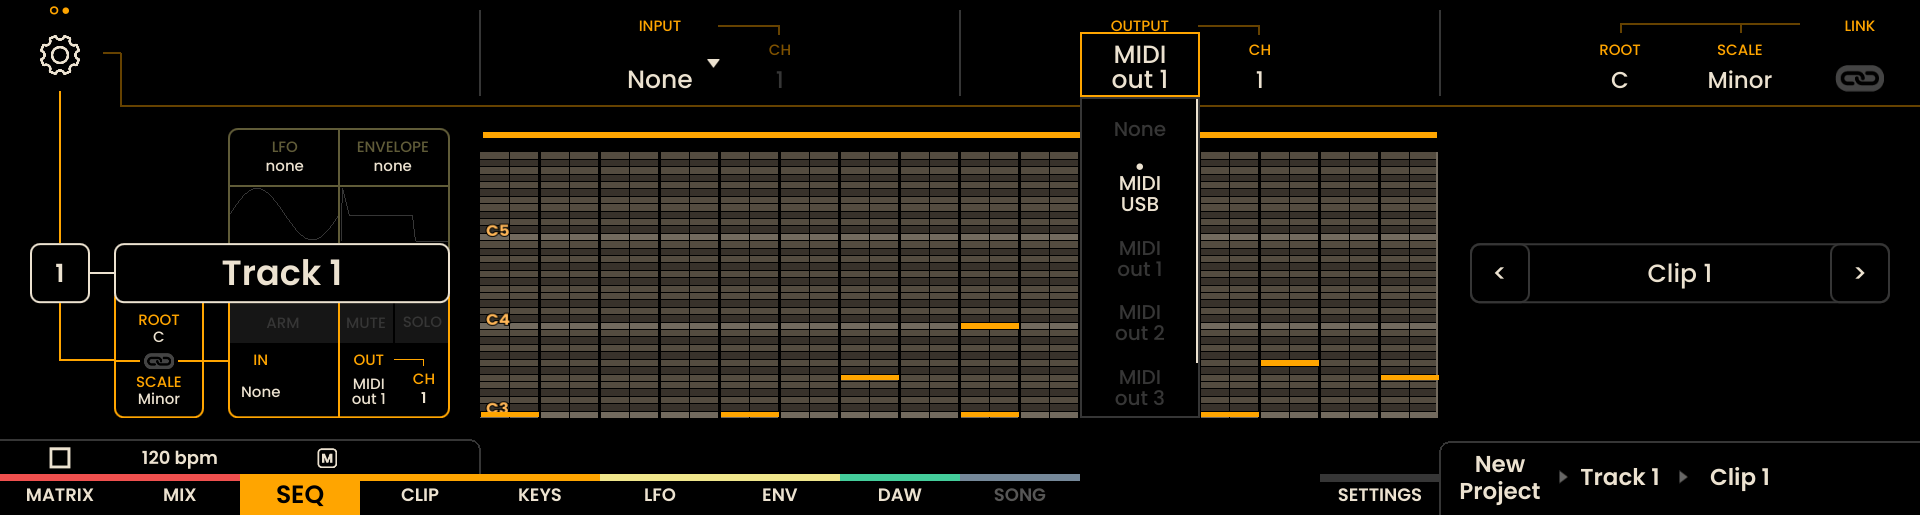Image resolution: width=1920 pixels, height=515 pixels.
Task: Open the settings gear icon
Action: tap(60, 55)
